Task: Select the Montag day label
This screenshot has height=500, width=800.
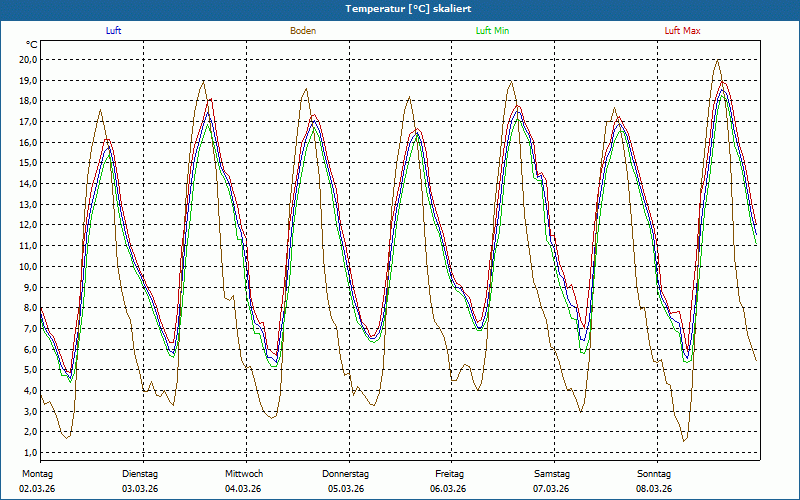Action: pos(36,474)
